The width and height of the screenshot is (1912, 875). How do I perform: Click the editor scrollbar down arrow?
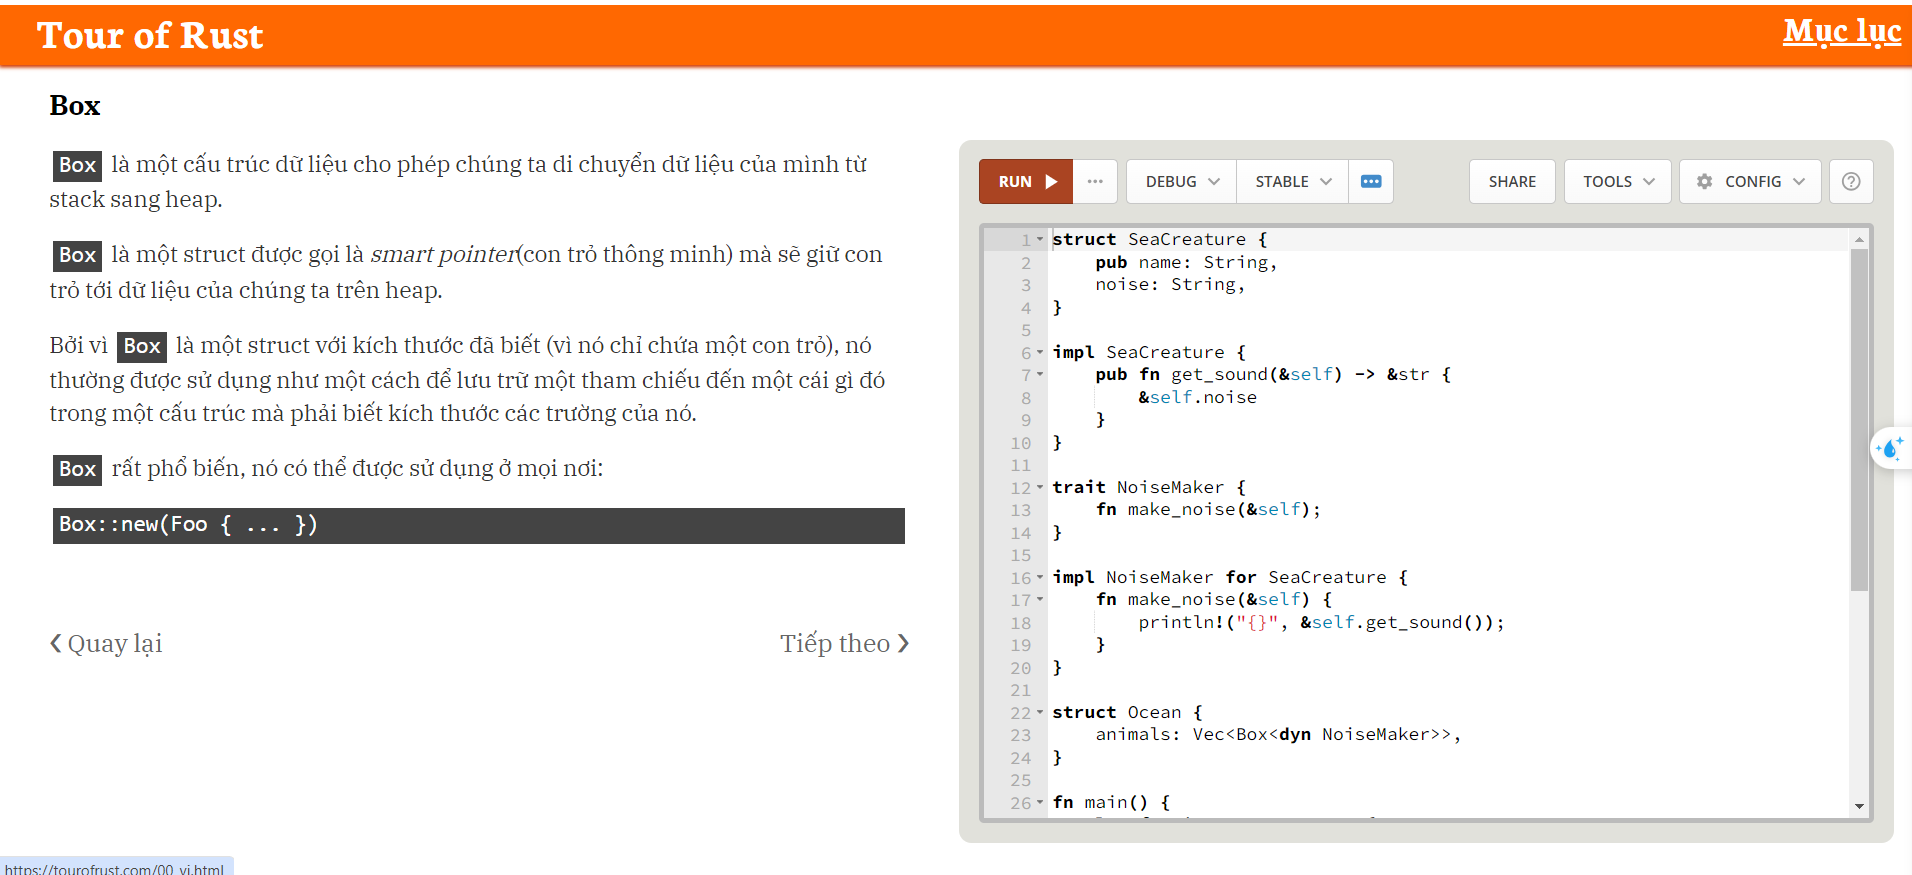1859,806
